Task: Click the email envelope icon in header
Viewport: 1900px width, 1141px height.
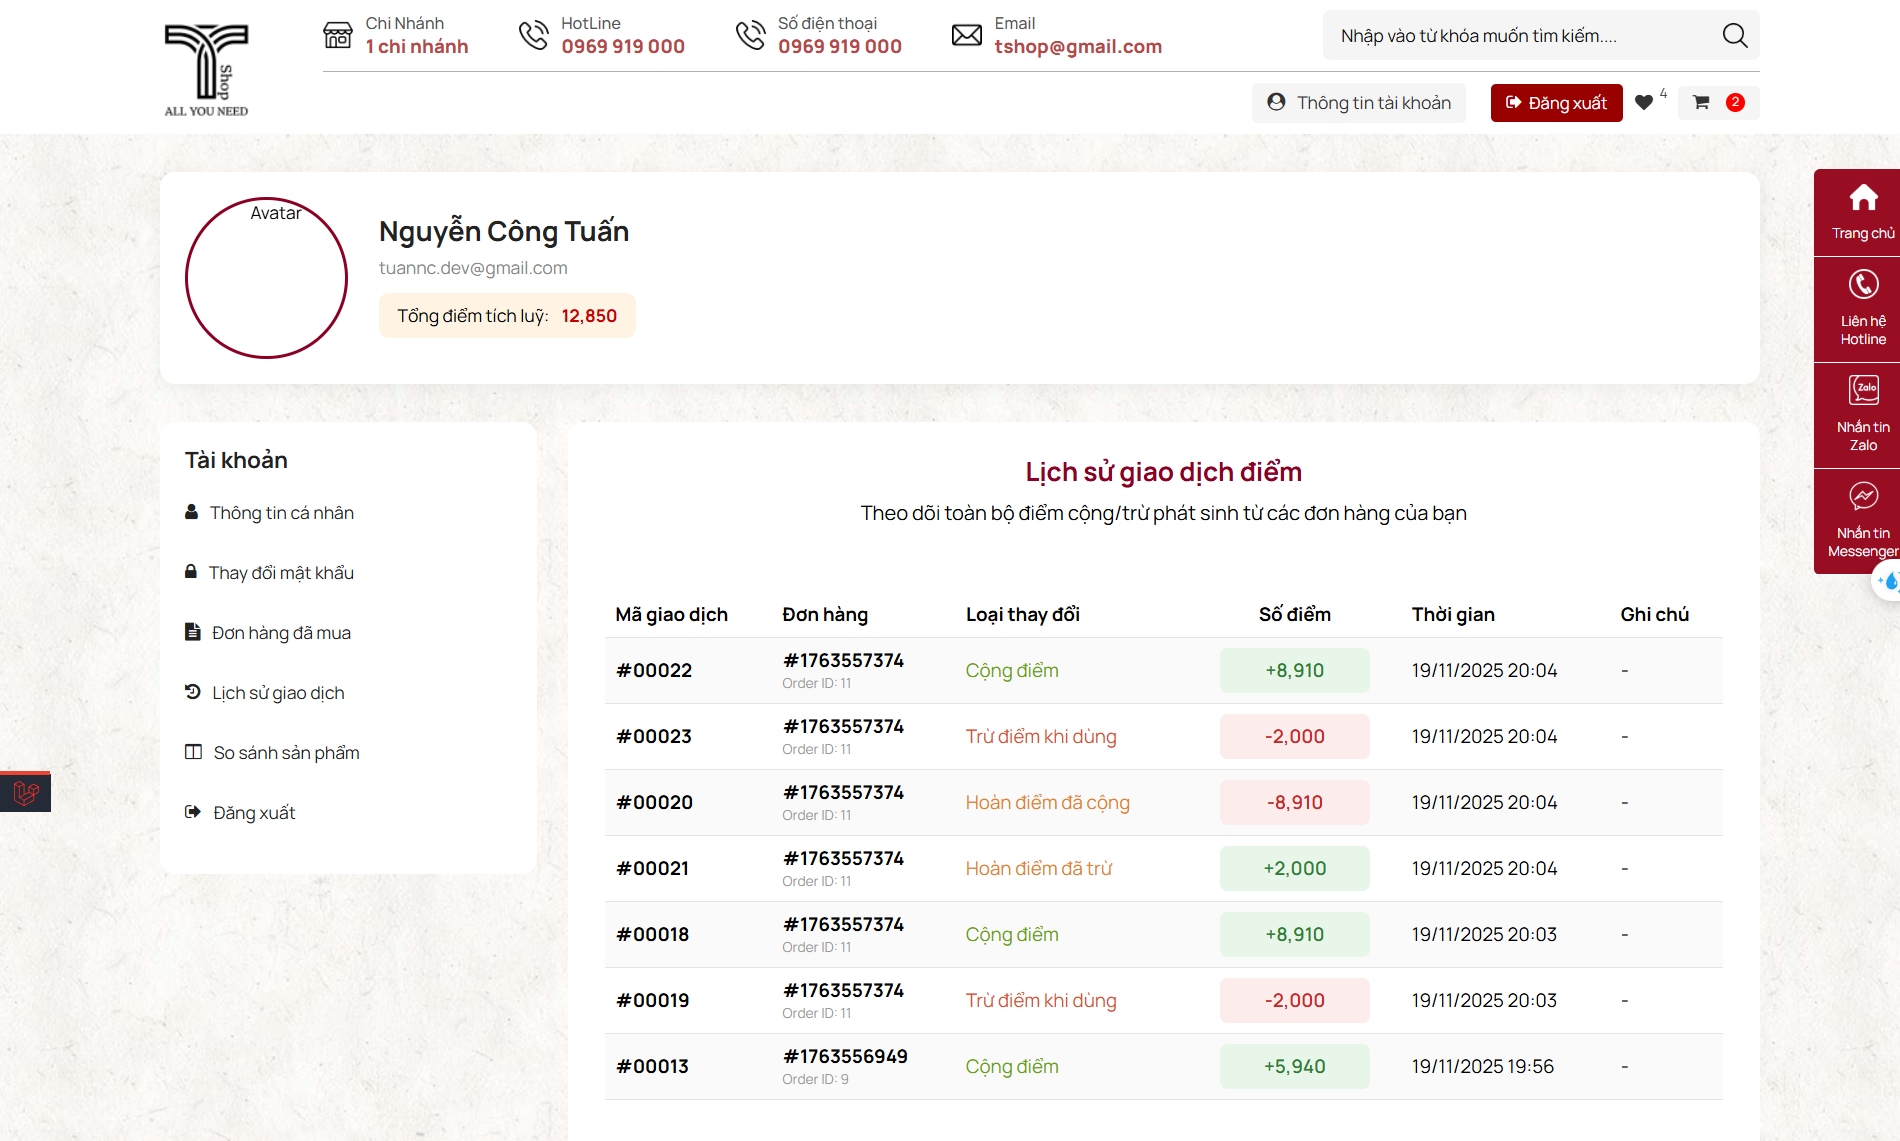Action: tap(966, 36)
